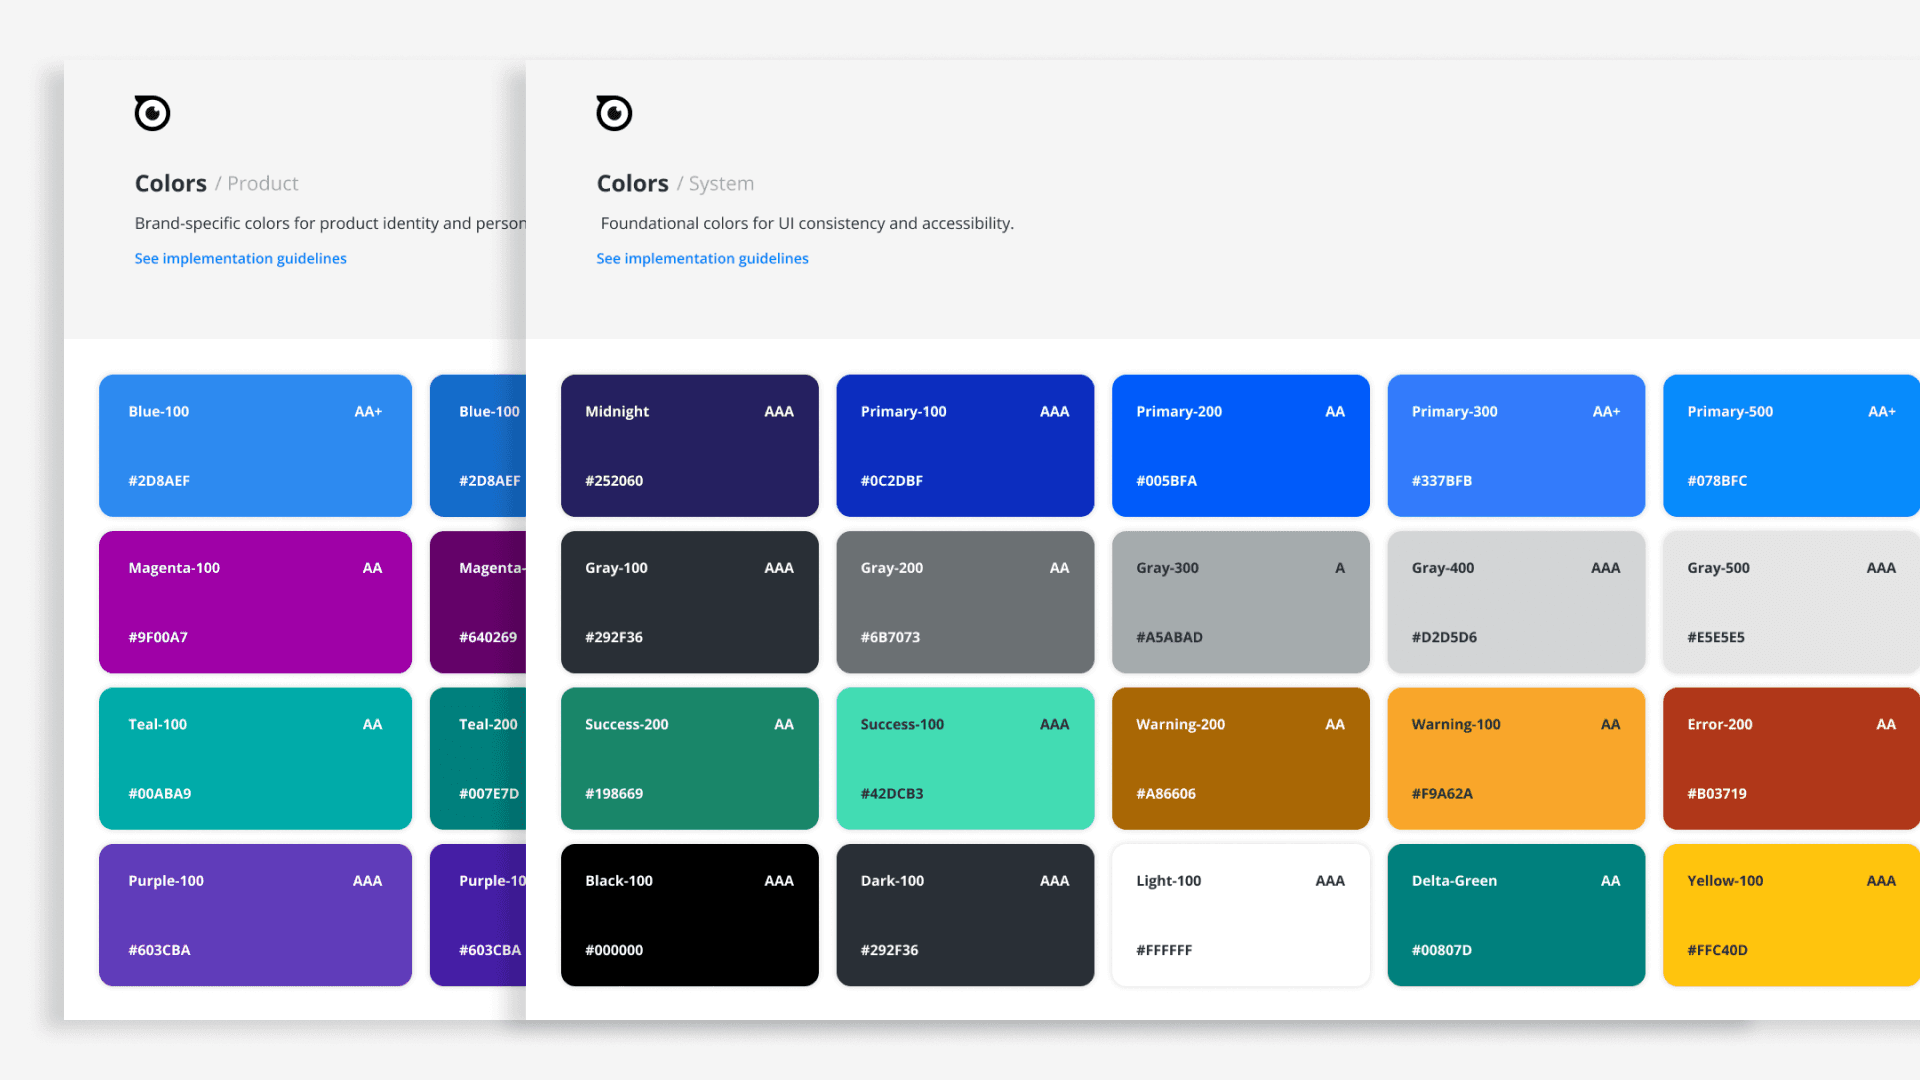Select the Midnight color swatch
The width and height of the screenshot is (1920, 1080).
coord(690,446)
